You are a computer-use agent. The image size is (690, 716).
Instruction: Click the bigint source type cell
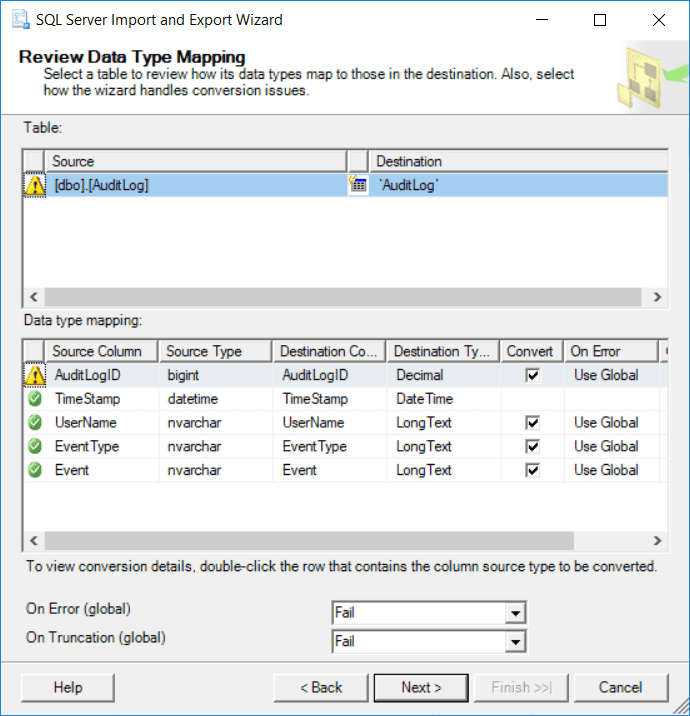point(216,375)
